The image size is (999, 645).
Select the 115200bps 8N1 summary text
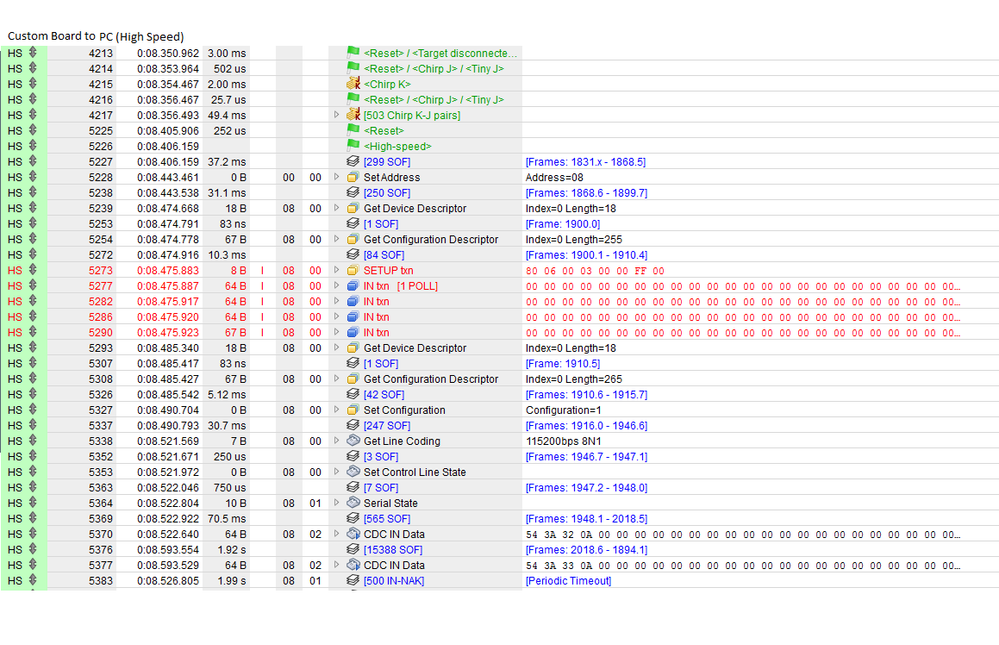[x=563, y=441]
